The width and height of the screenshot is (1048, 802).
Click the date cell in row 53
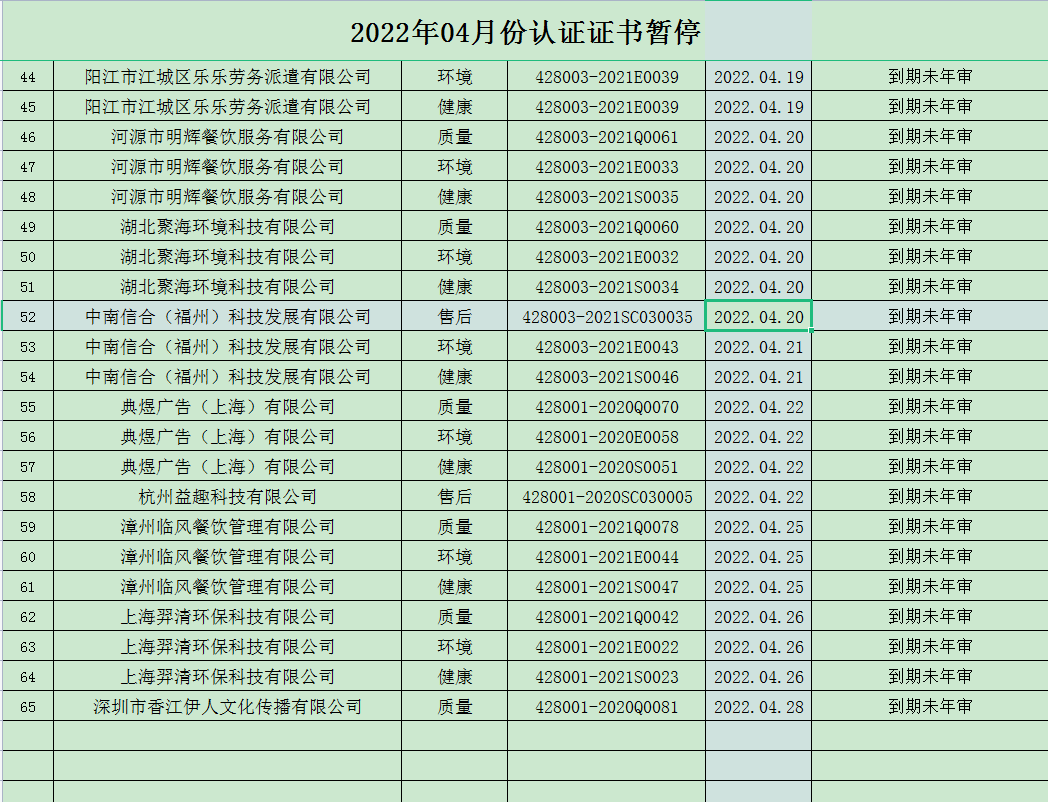click(x=758, y=347)
